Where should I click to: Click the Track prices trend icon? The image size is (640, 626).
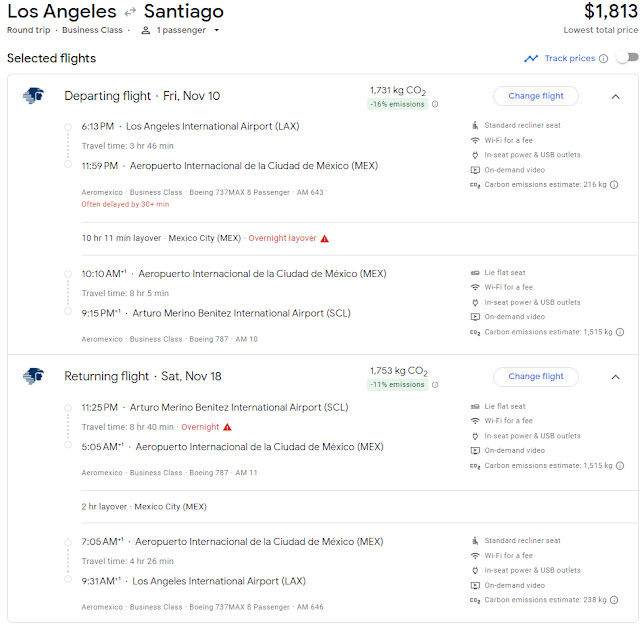coord(531,59)
